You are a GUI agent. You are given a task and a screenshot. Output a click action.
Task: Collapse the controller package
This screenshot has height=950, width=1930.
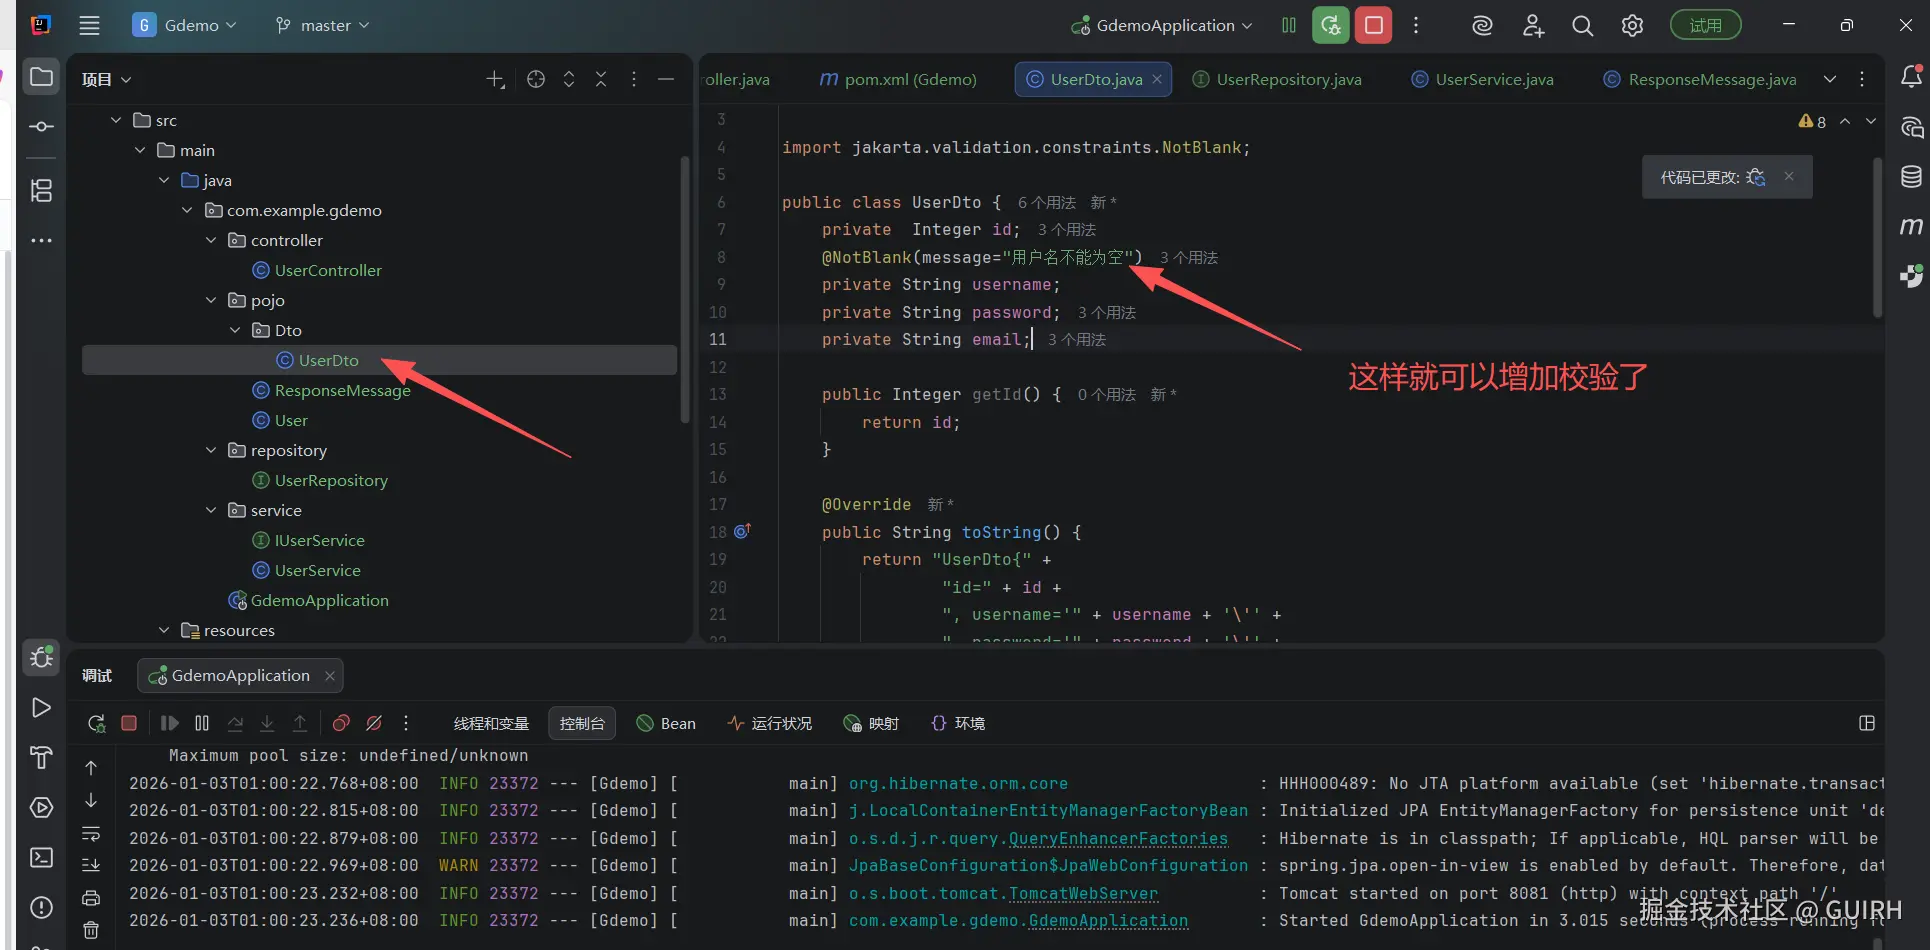(211, 240)
